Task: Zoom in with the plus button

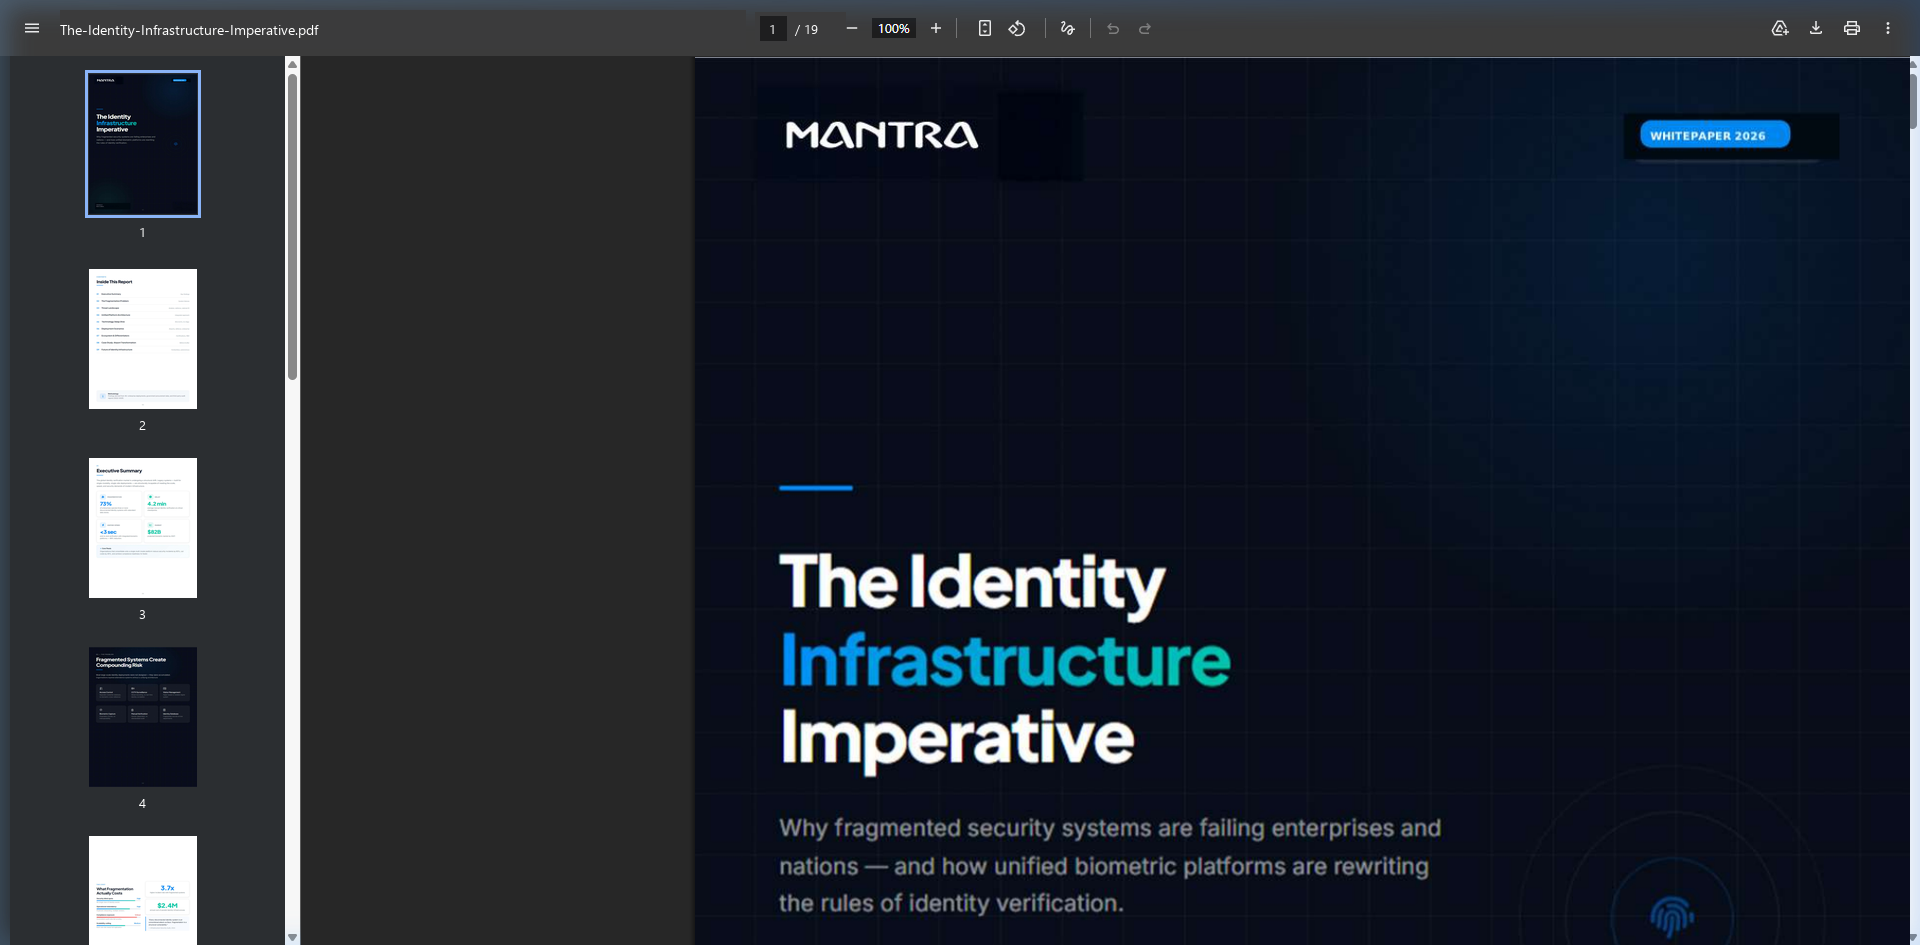Action: tap(936, 28)
